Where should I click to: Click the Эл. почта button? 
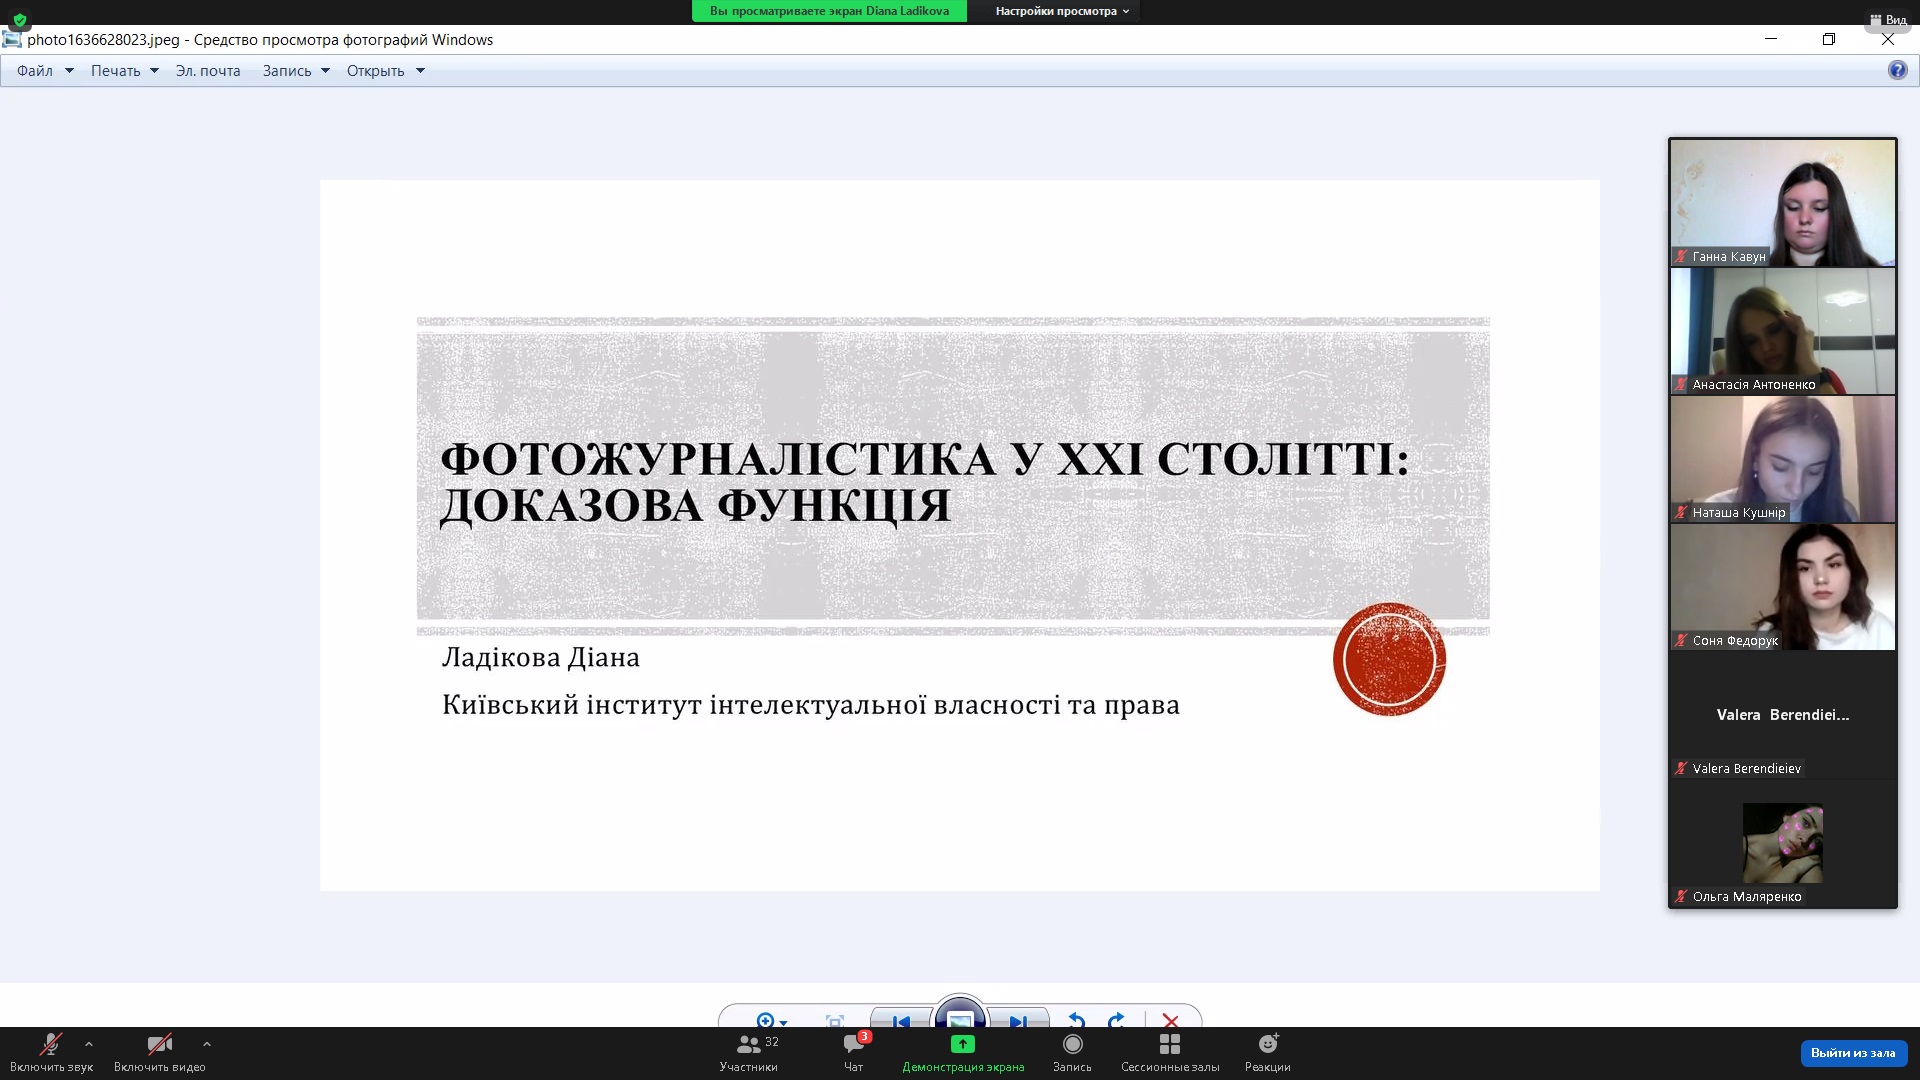pyautogui.click(x=208, y=70)
